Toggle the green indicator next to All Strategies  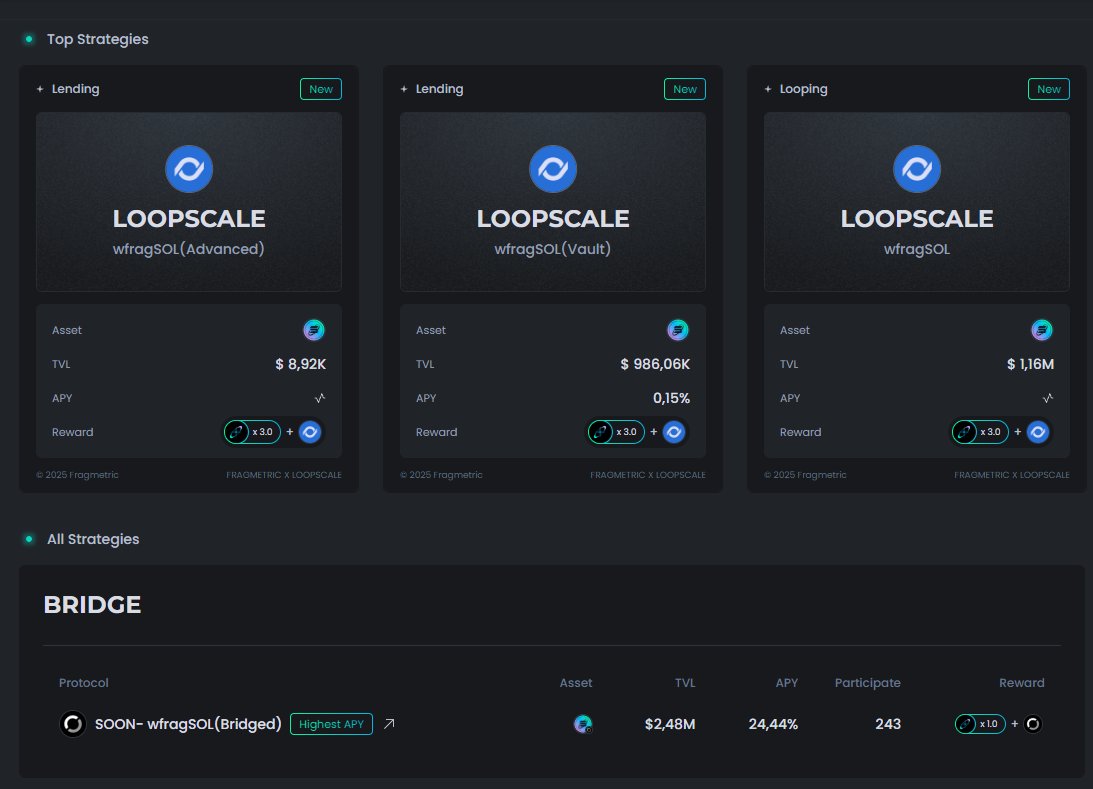(x=27, y=539)
